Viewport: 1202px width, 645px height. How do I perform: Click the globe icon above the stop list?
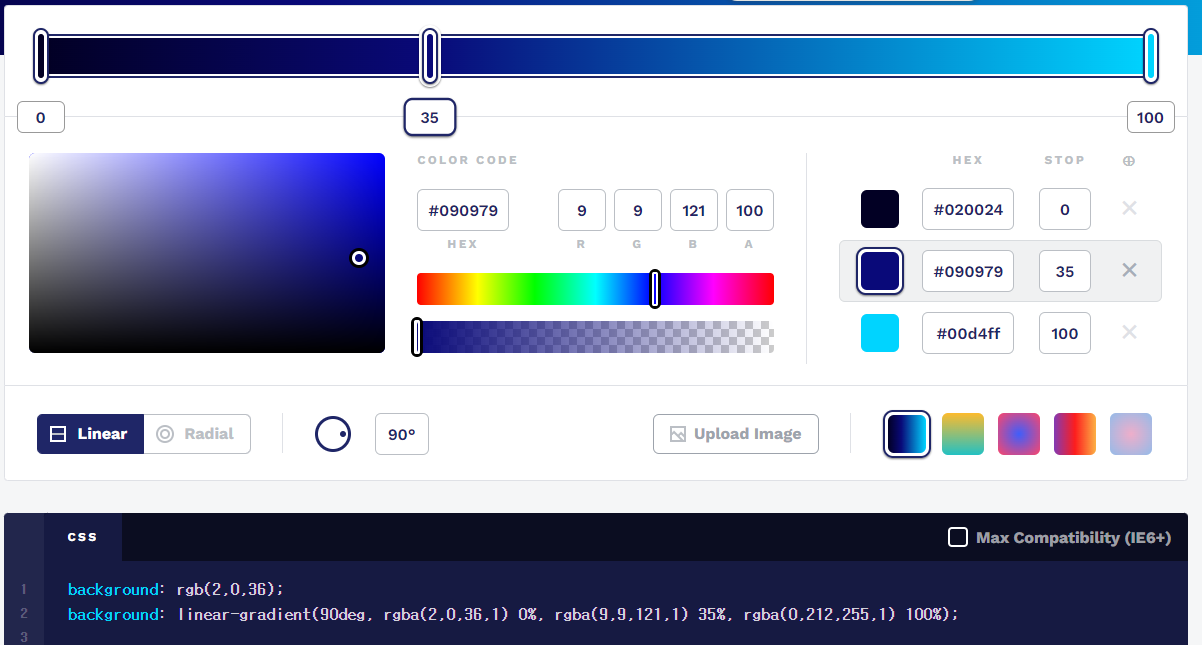(1129, 160)
